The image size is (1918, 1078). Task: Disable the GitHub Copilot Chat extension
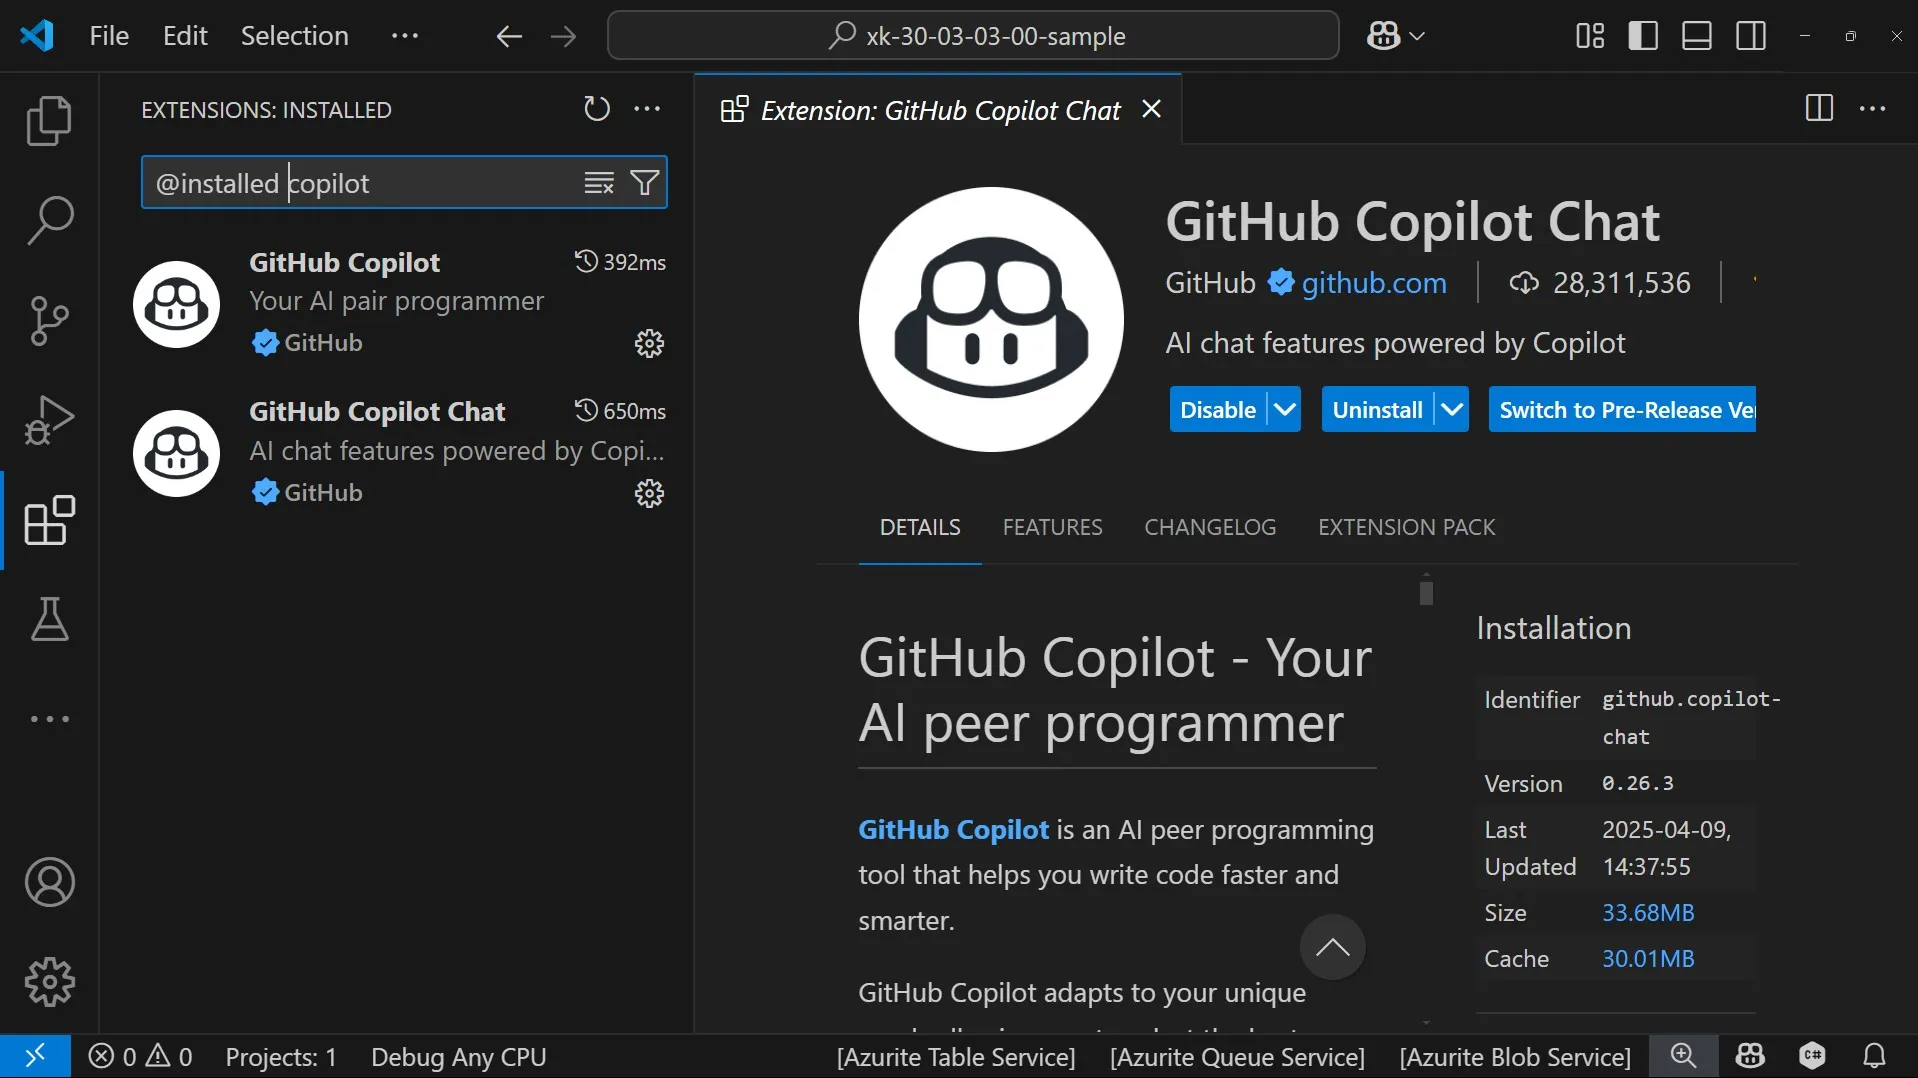[1218, 410]
